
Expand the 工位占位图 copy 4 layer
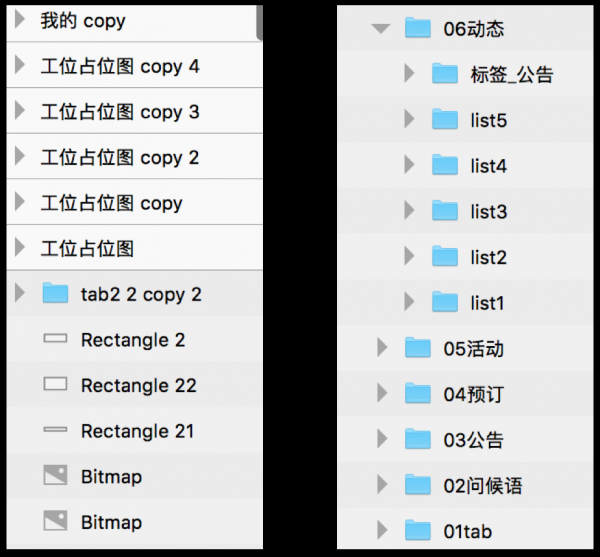(x=20, y=66)
